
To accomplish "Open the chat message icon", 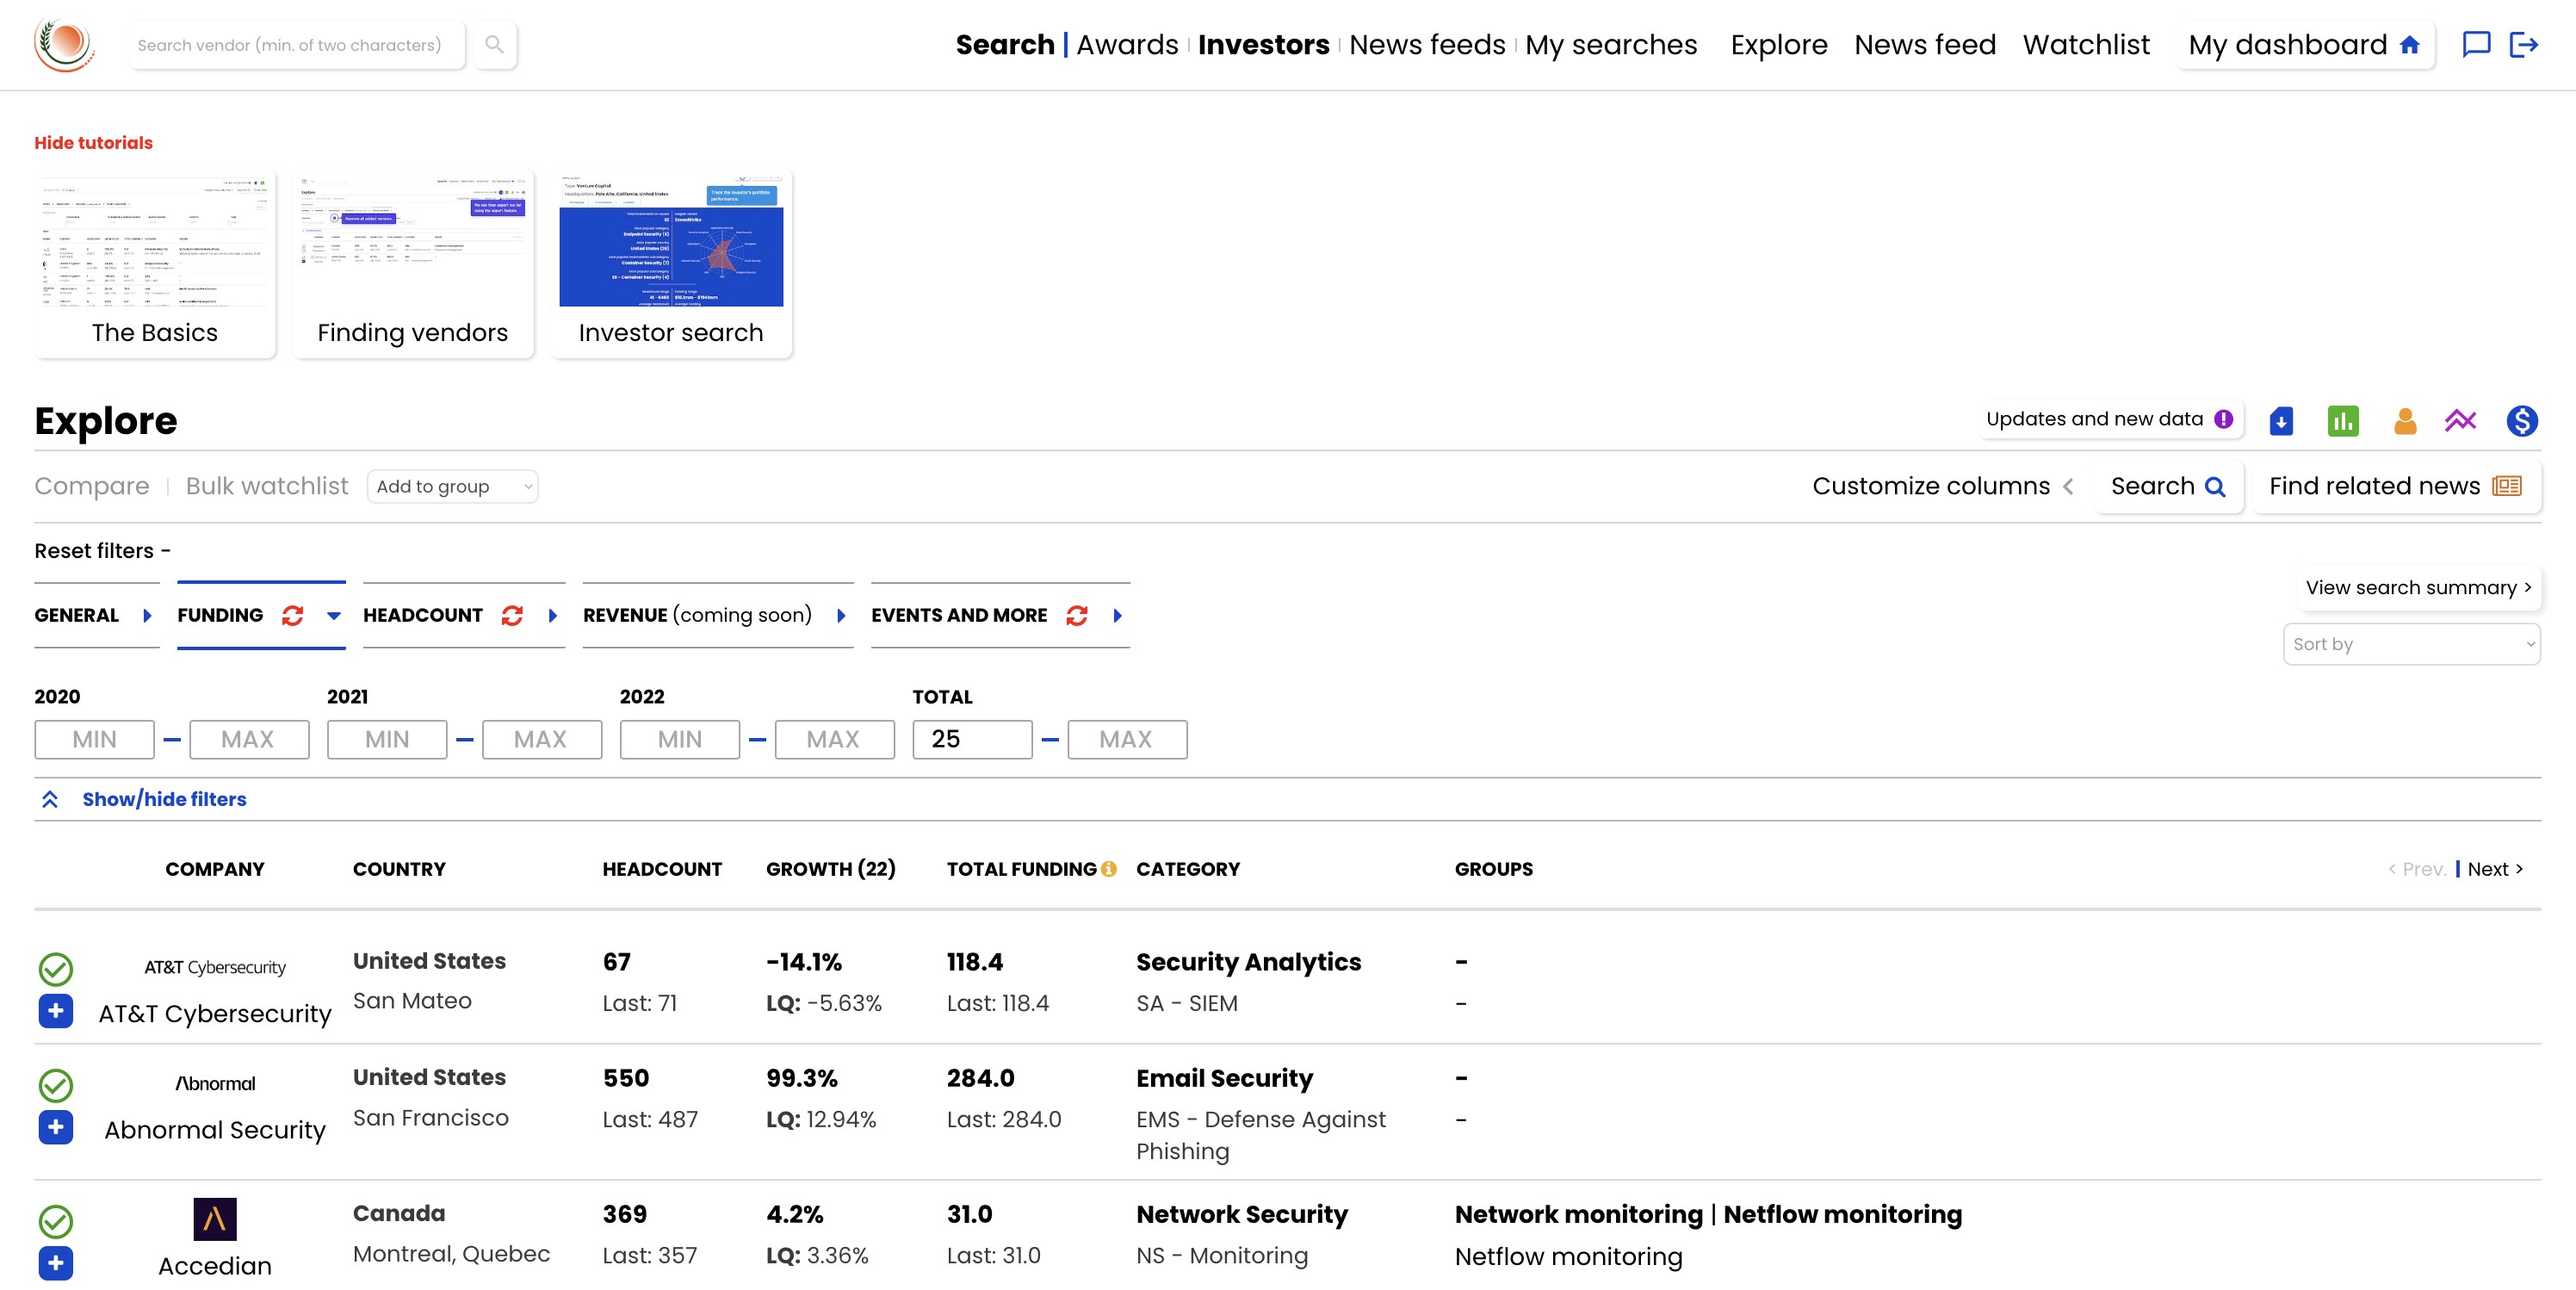I will point(2475,44).
